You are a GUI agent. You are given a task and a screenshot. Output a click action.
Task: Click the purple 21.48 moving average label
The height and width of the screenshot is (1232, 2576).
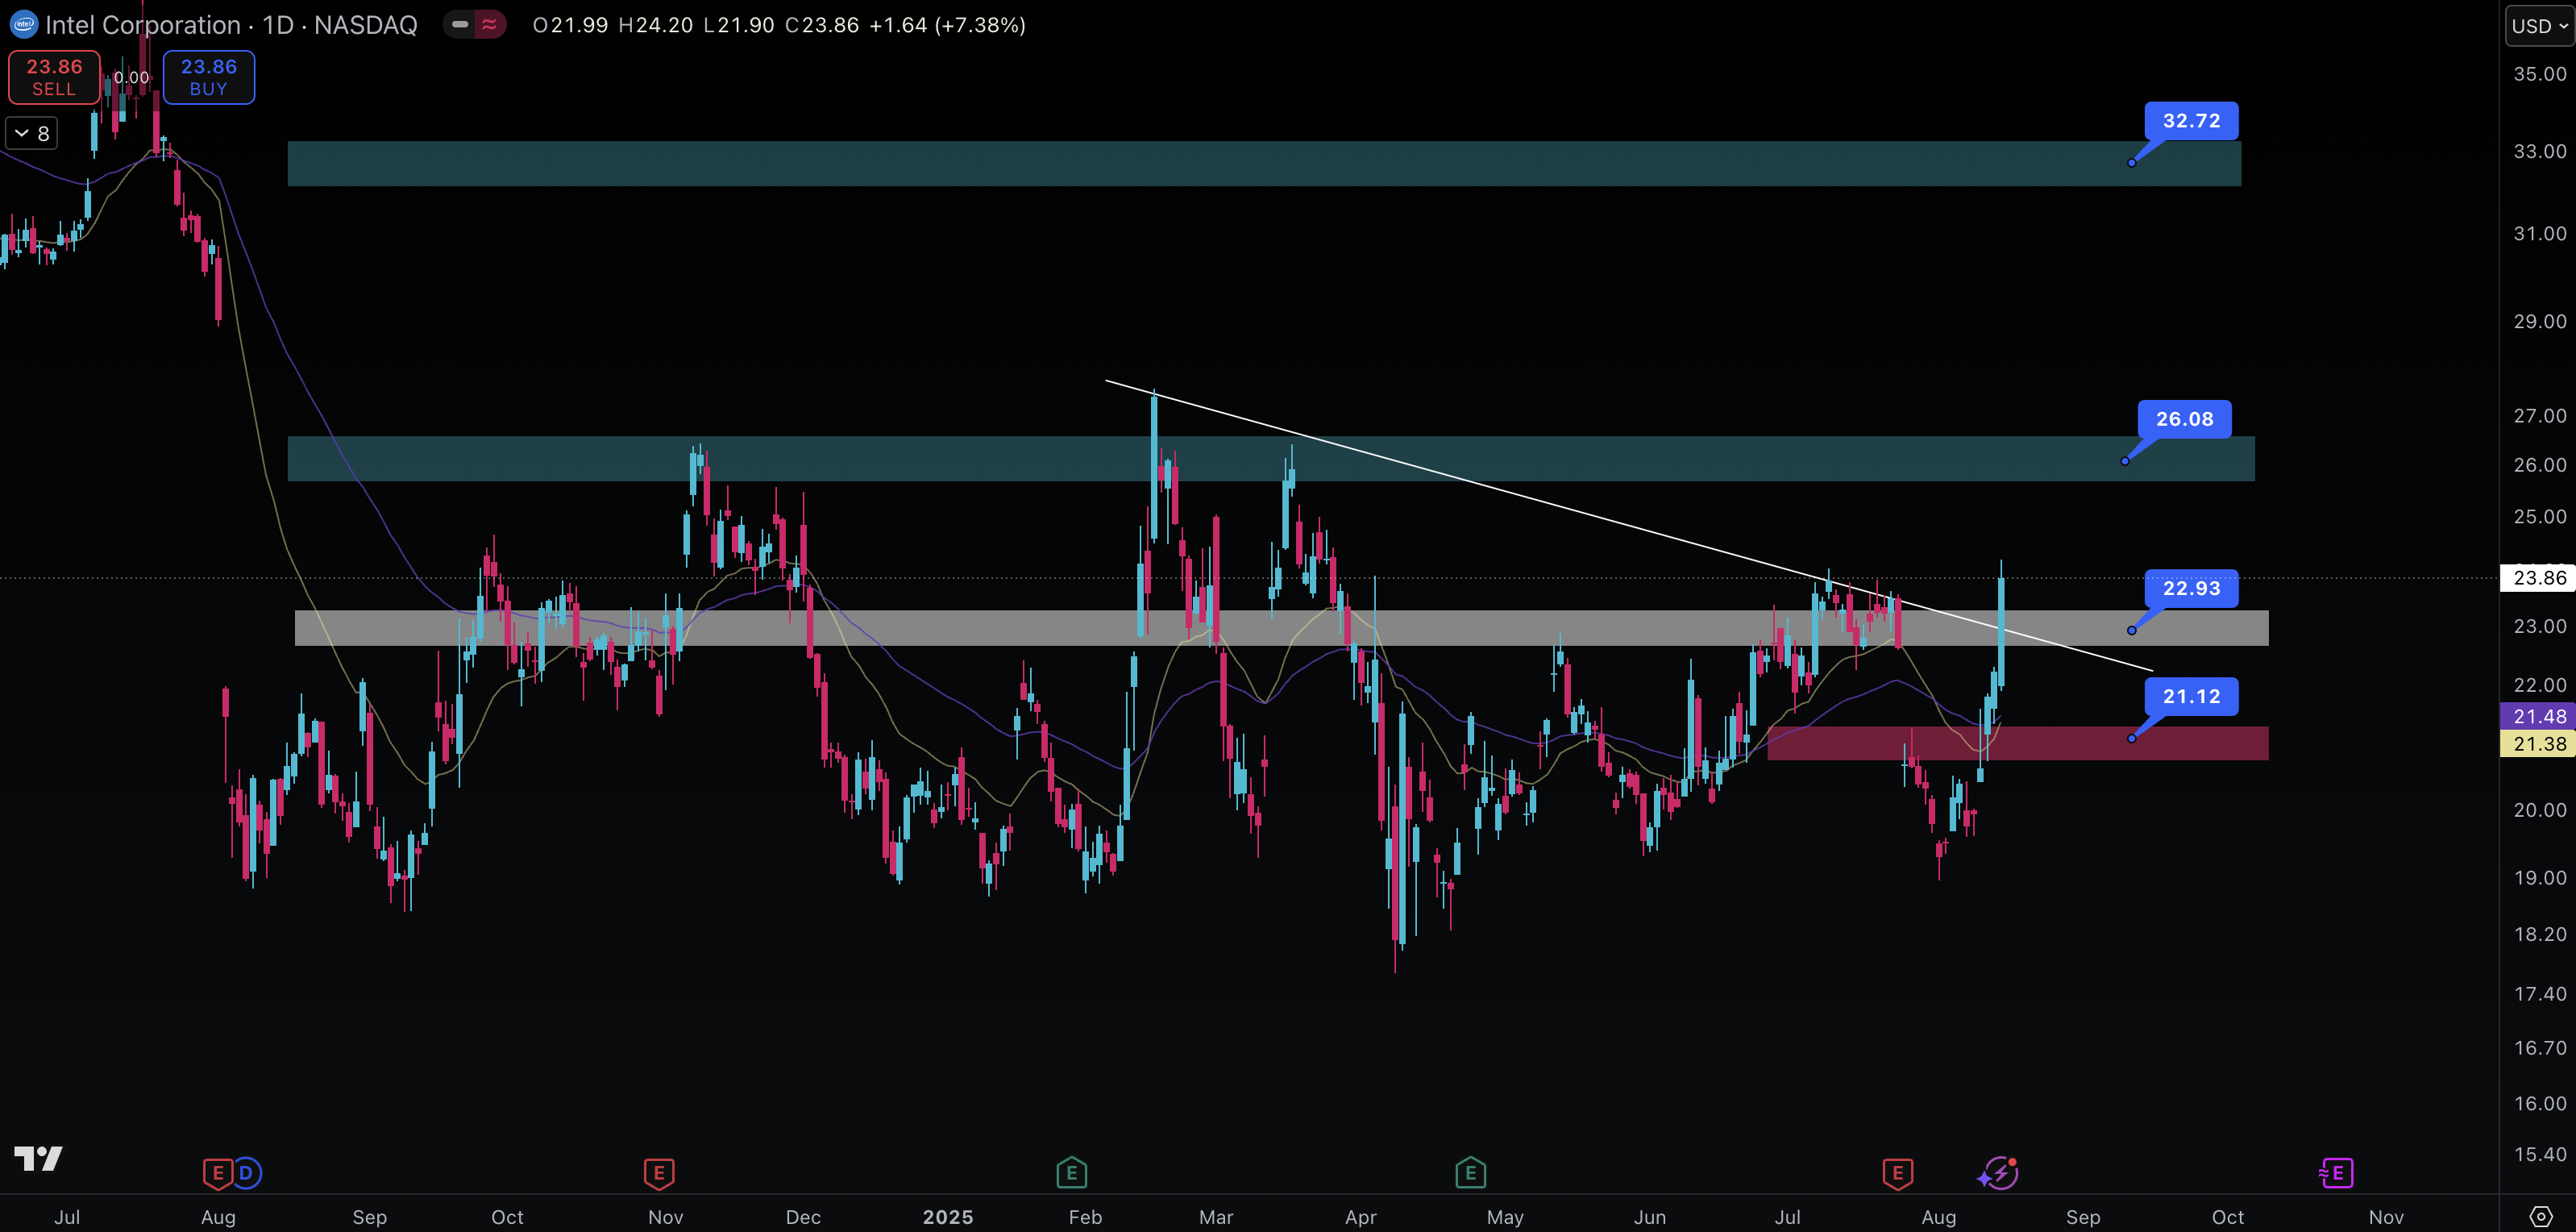[x=2539, y=716]
